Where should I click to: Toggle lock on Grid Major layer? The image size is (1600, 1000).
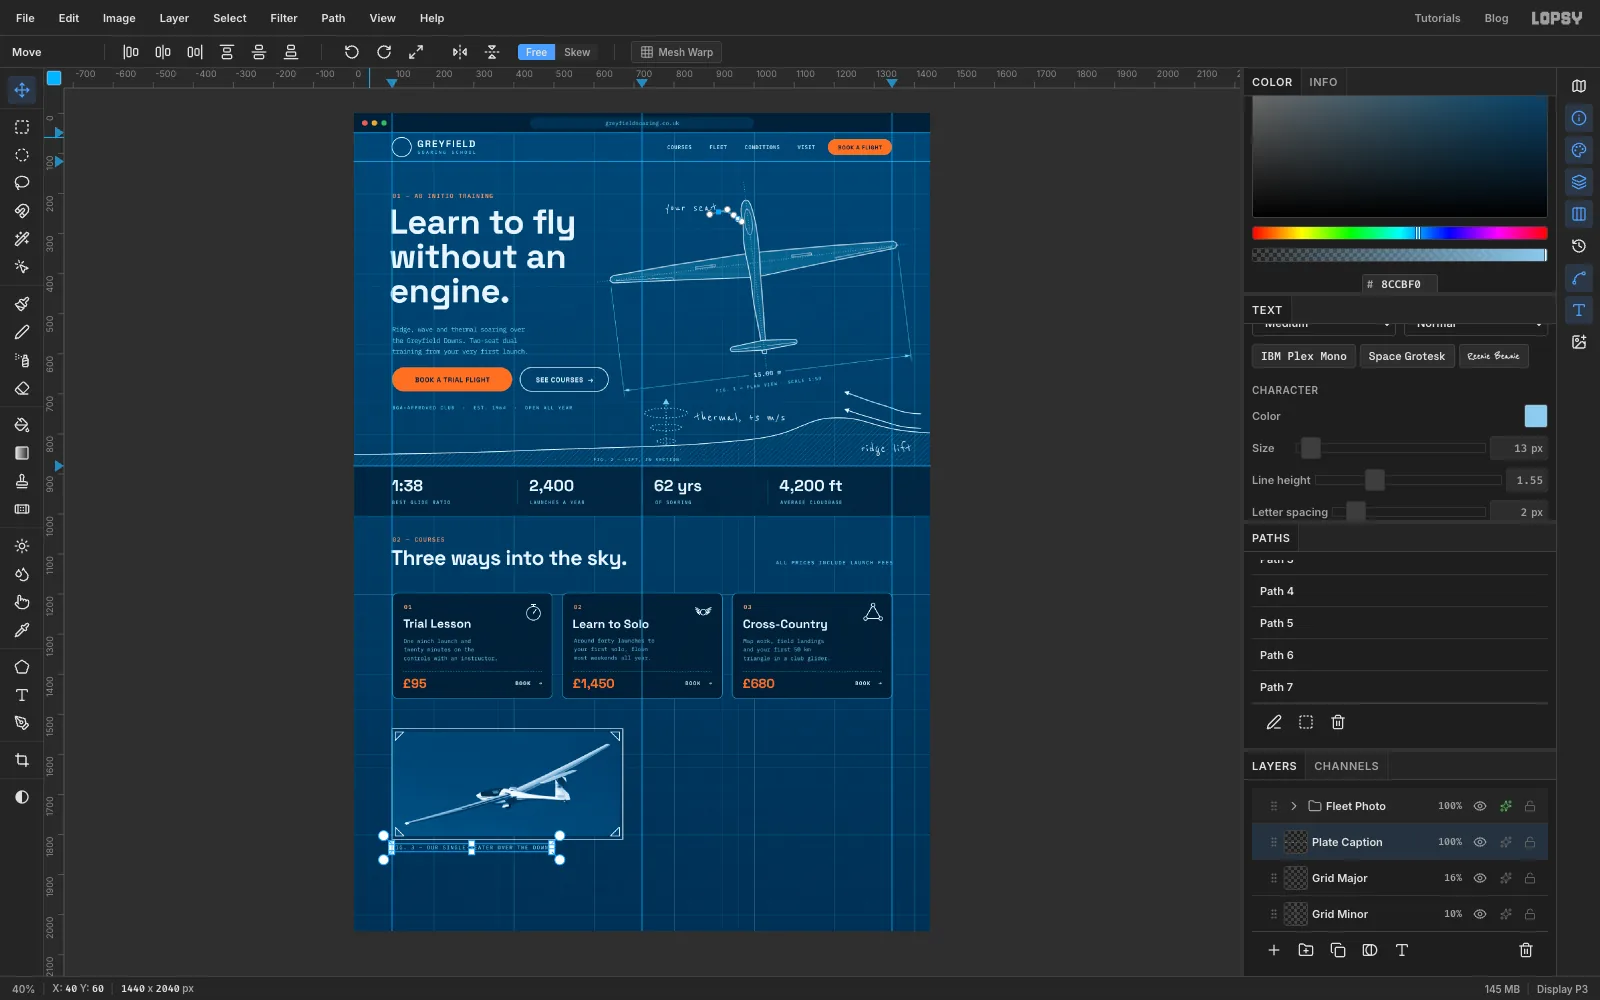click(1530, 878)
